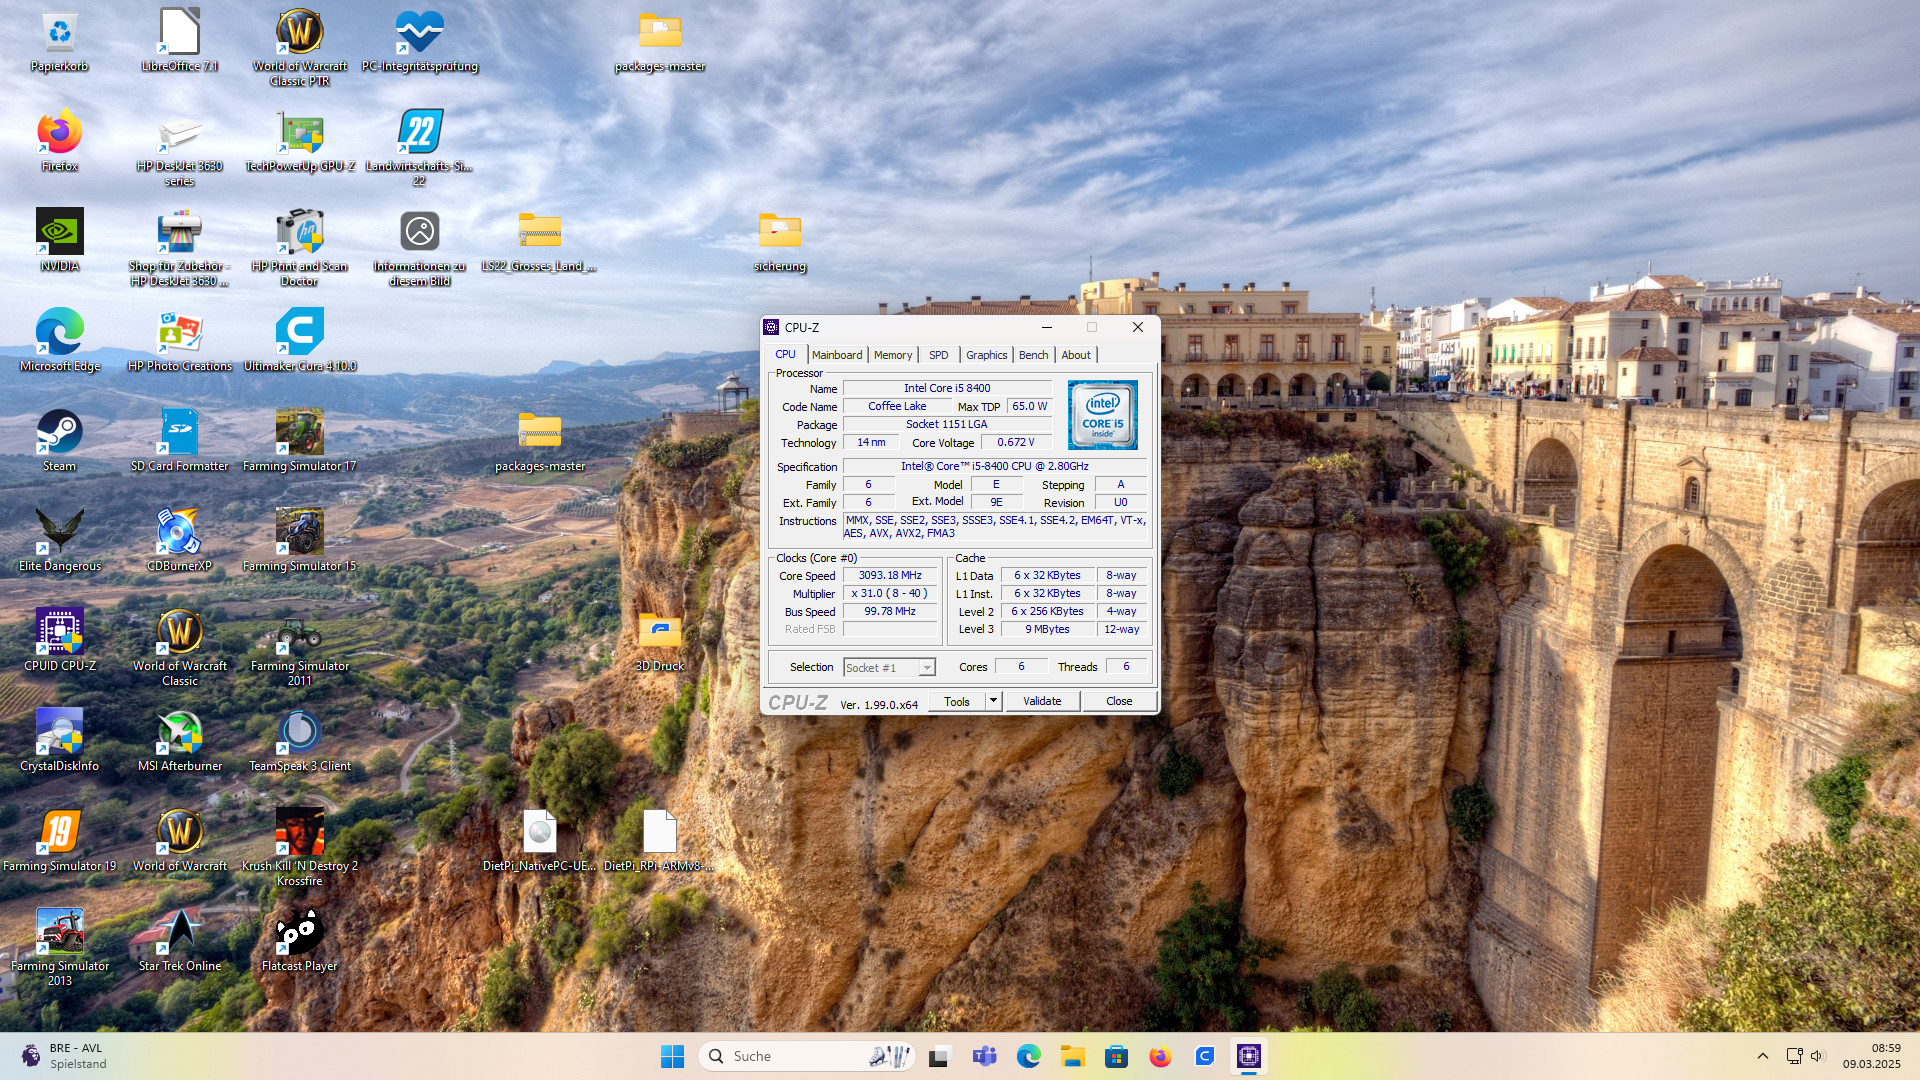Open the CrystalDiskInfo desktop icon
Screen dimensions: 1920x1080
click(59, 734)
